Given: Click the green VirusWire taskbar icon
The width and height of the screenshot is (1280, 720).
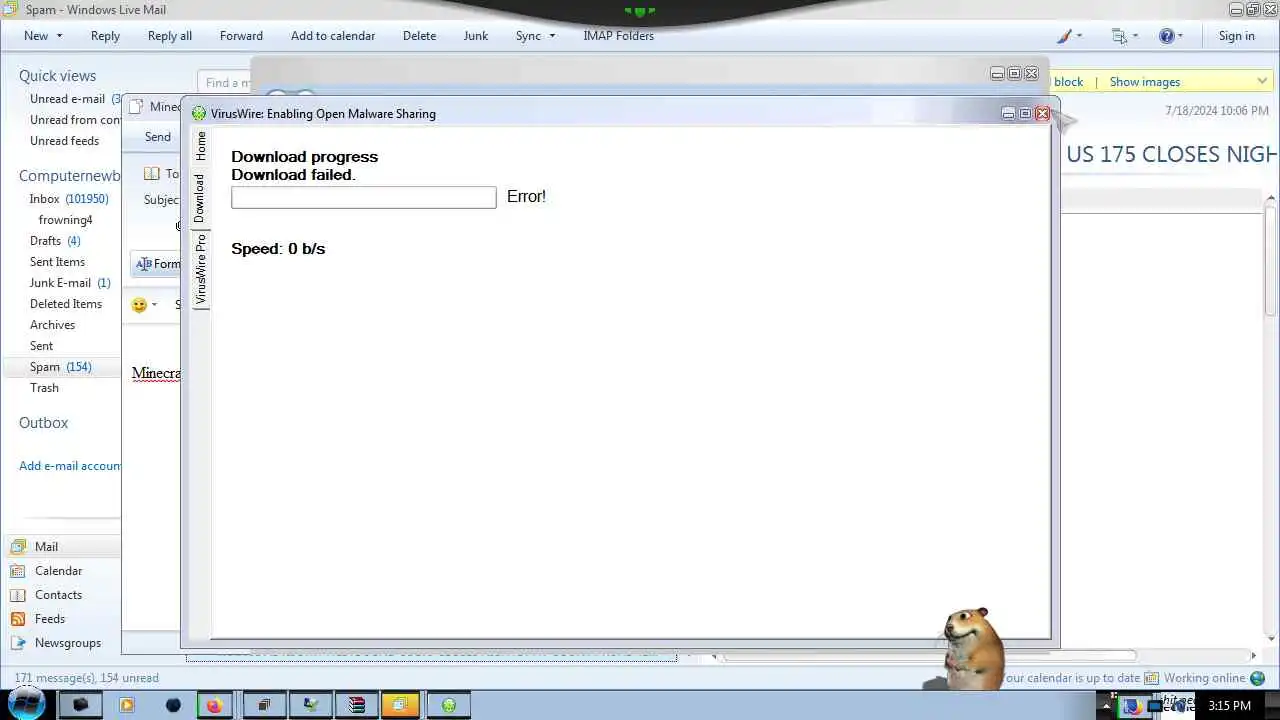Looking at the screenshot, I should point(448,705).
